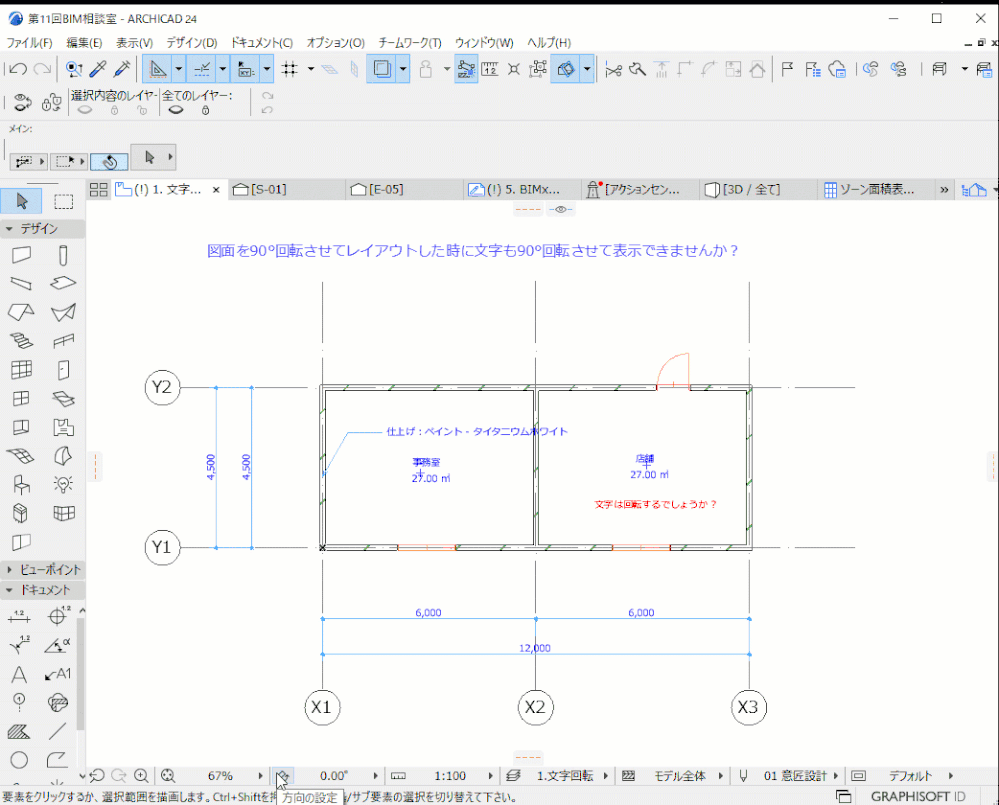Click the GRAPHISOFT ID label

click(917, 797)
